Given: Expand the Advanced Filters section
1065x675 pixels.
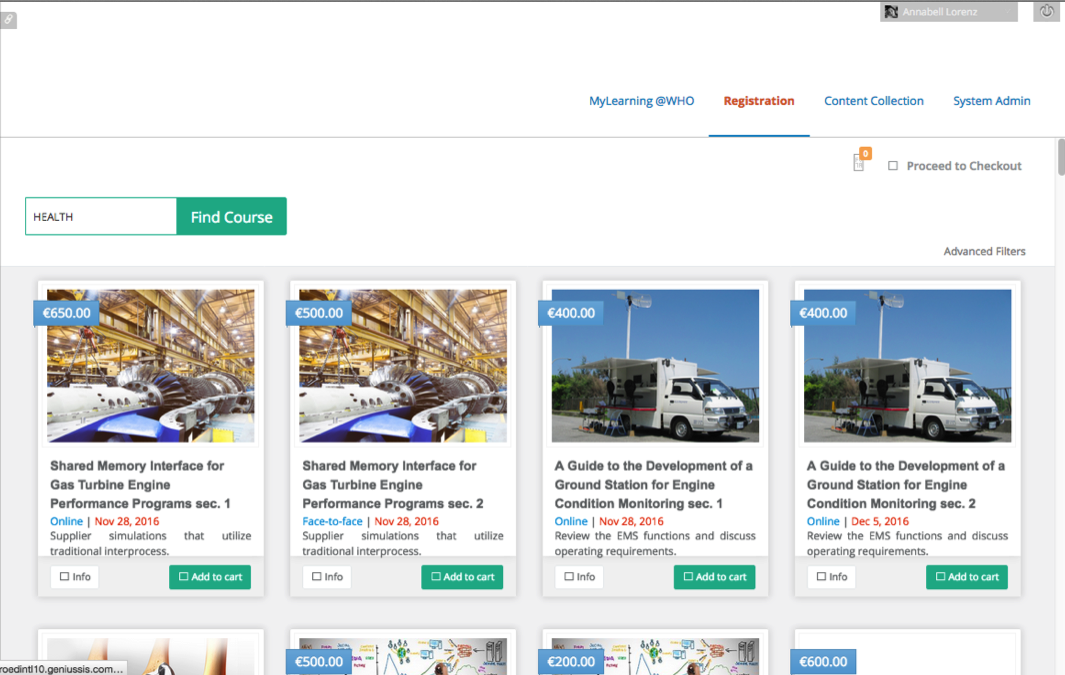Looking at the screenshot, I should 984,251.
